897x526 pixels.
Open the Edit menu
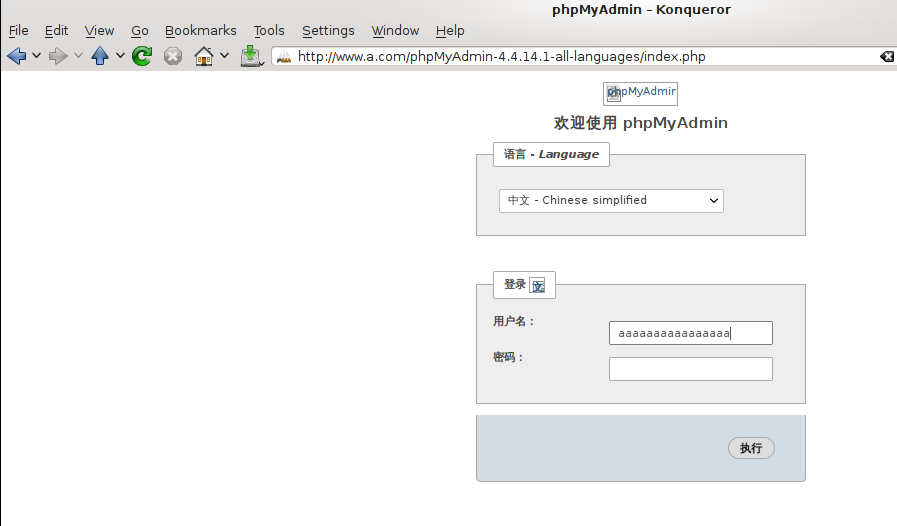[x=56, y=30]
